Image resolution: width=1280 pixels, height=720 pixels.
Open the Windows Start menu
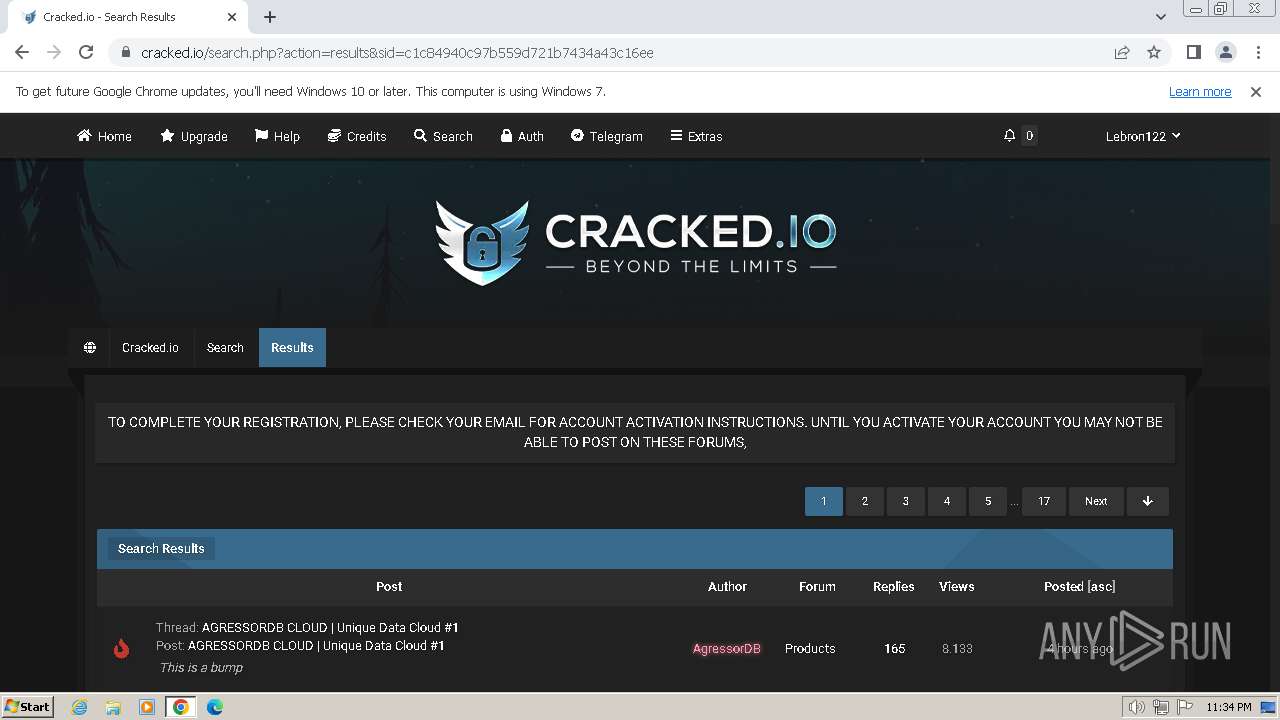click(x=27, y=706)
